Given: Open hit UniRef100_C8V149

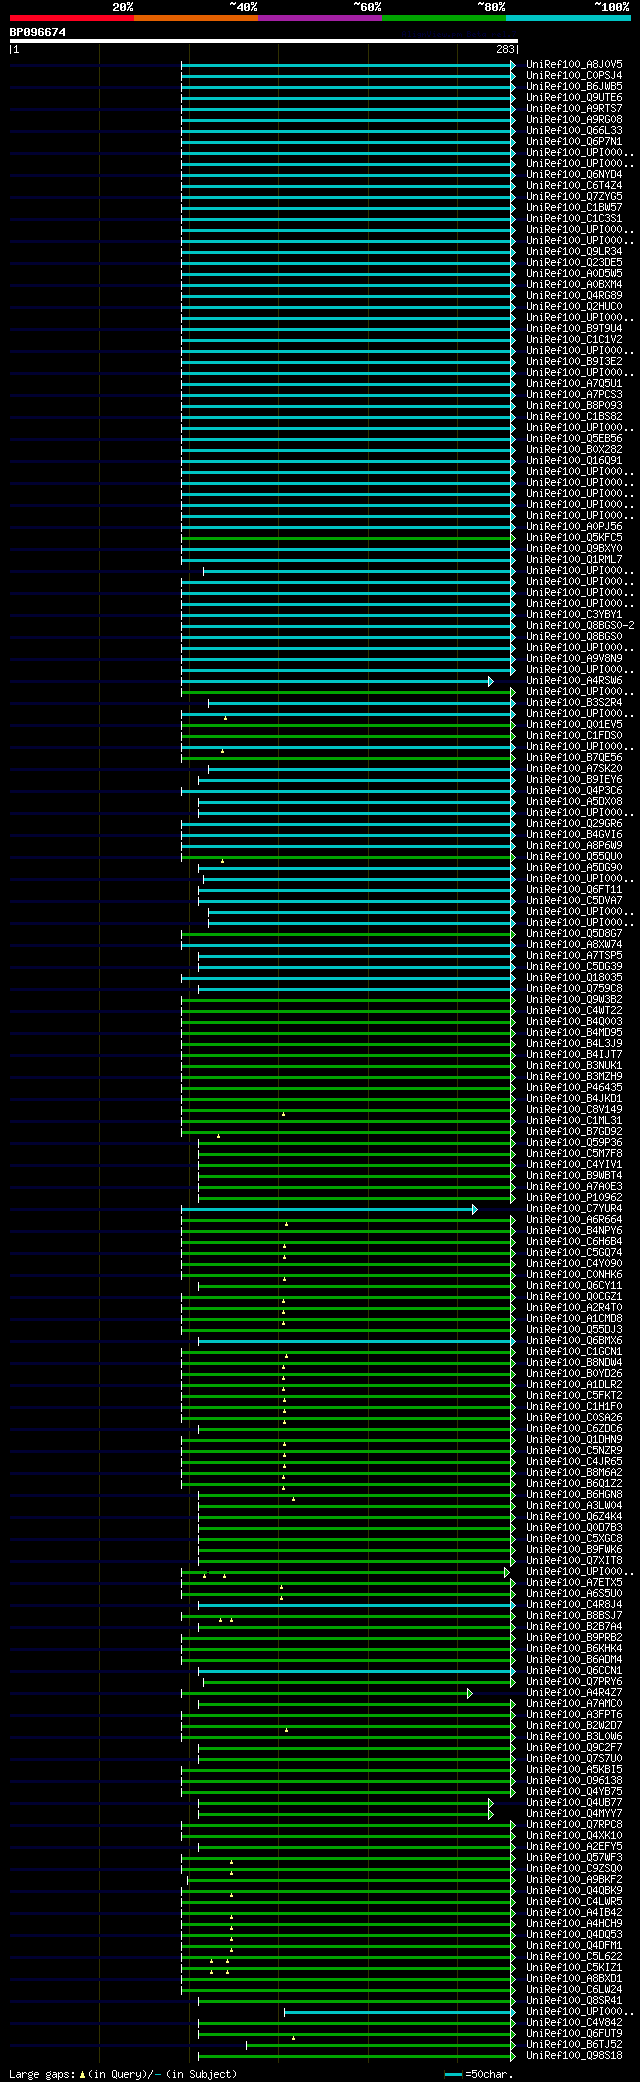Looking at the screenshot, I should coord(574,1109).
